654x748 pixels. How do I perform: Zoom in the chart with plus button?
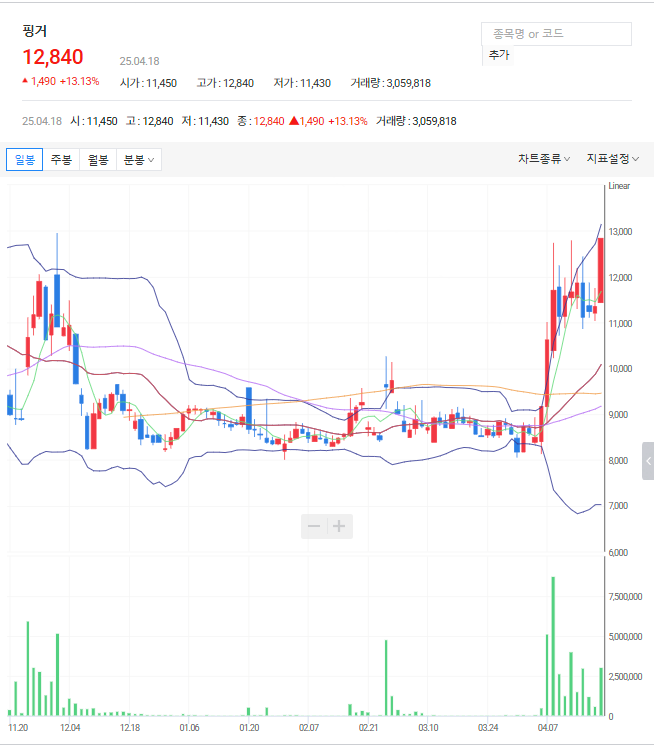339,526
